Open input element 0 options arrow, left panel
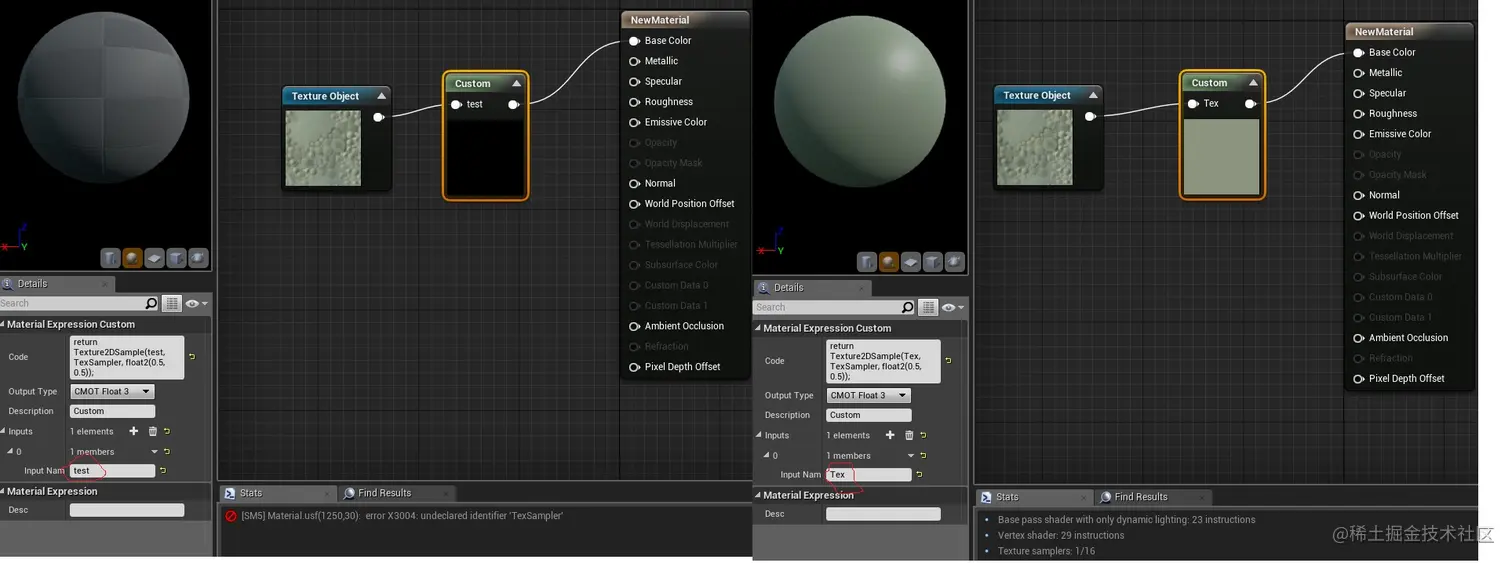Image resolution: width=1512 pixels, height=563 pixels. click(153, 452)
